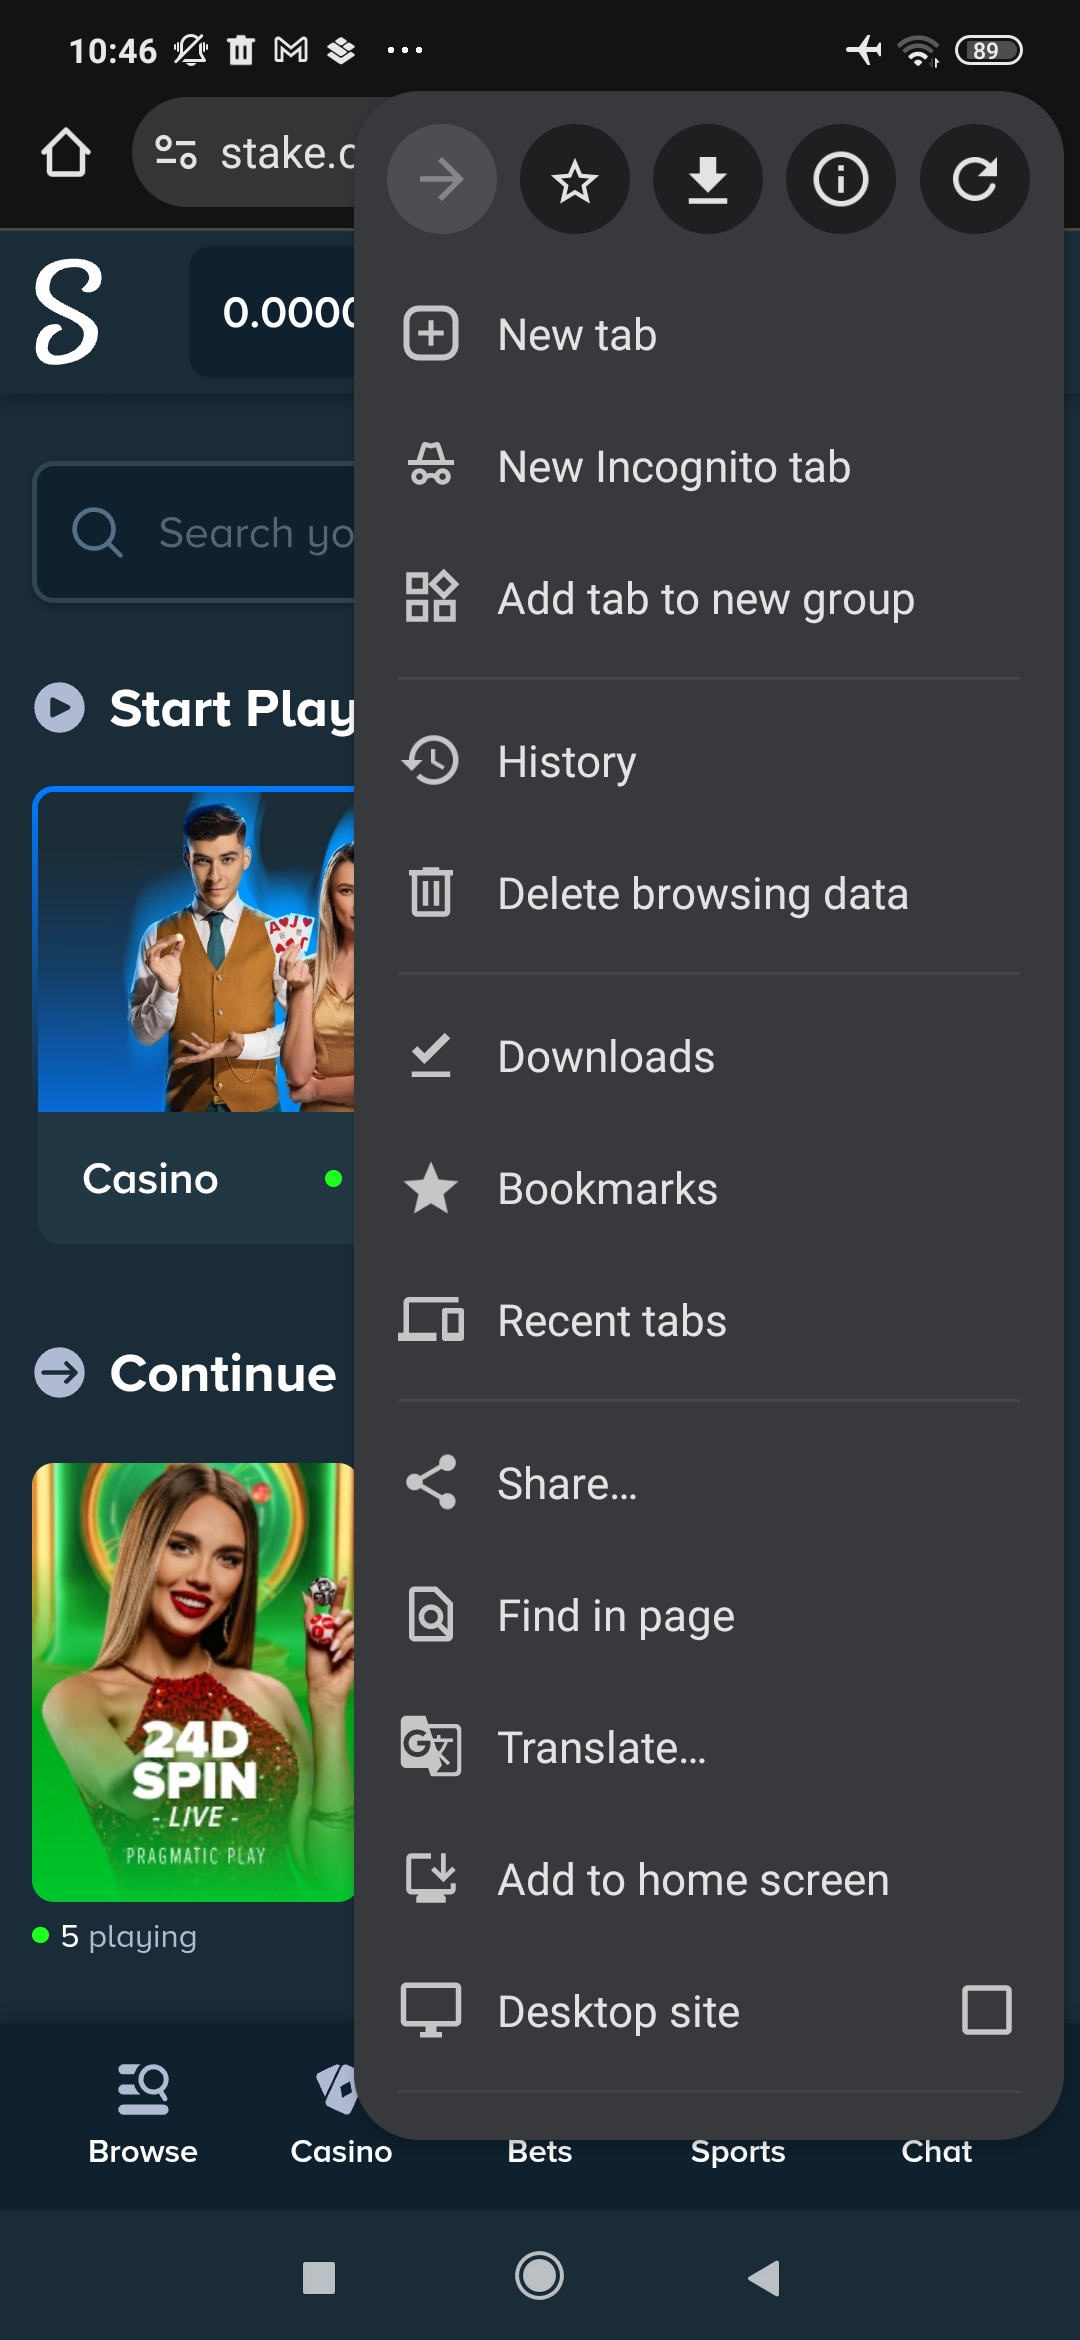Tap the Start Playing play icon

[59, 708]
